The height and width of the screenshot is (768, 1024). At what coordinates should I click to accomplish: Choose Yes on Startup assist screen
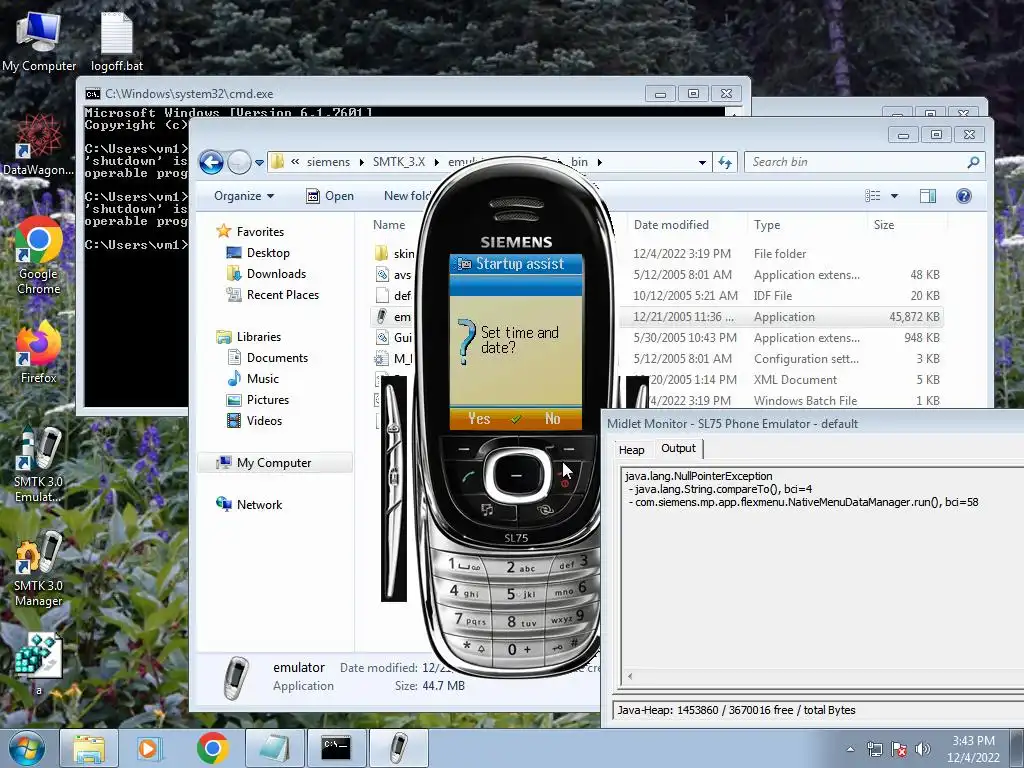[x=479, y=419]
